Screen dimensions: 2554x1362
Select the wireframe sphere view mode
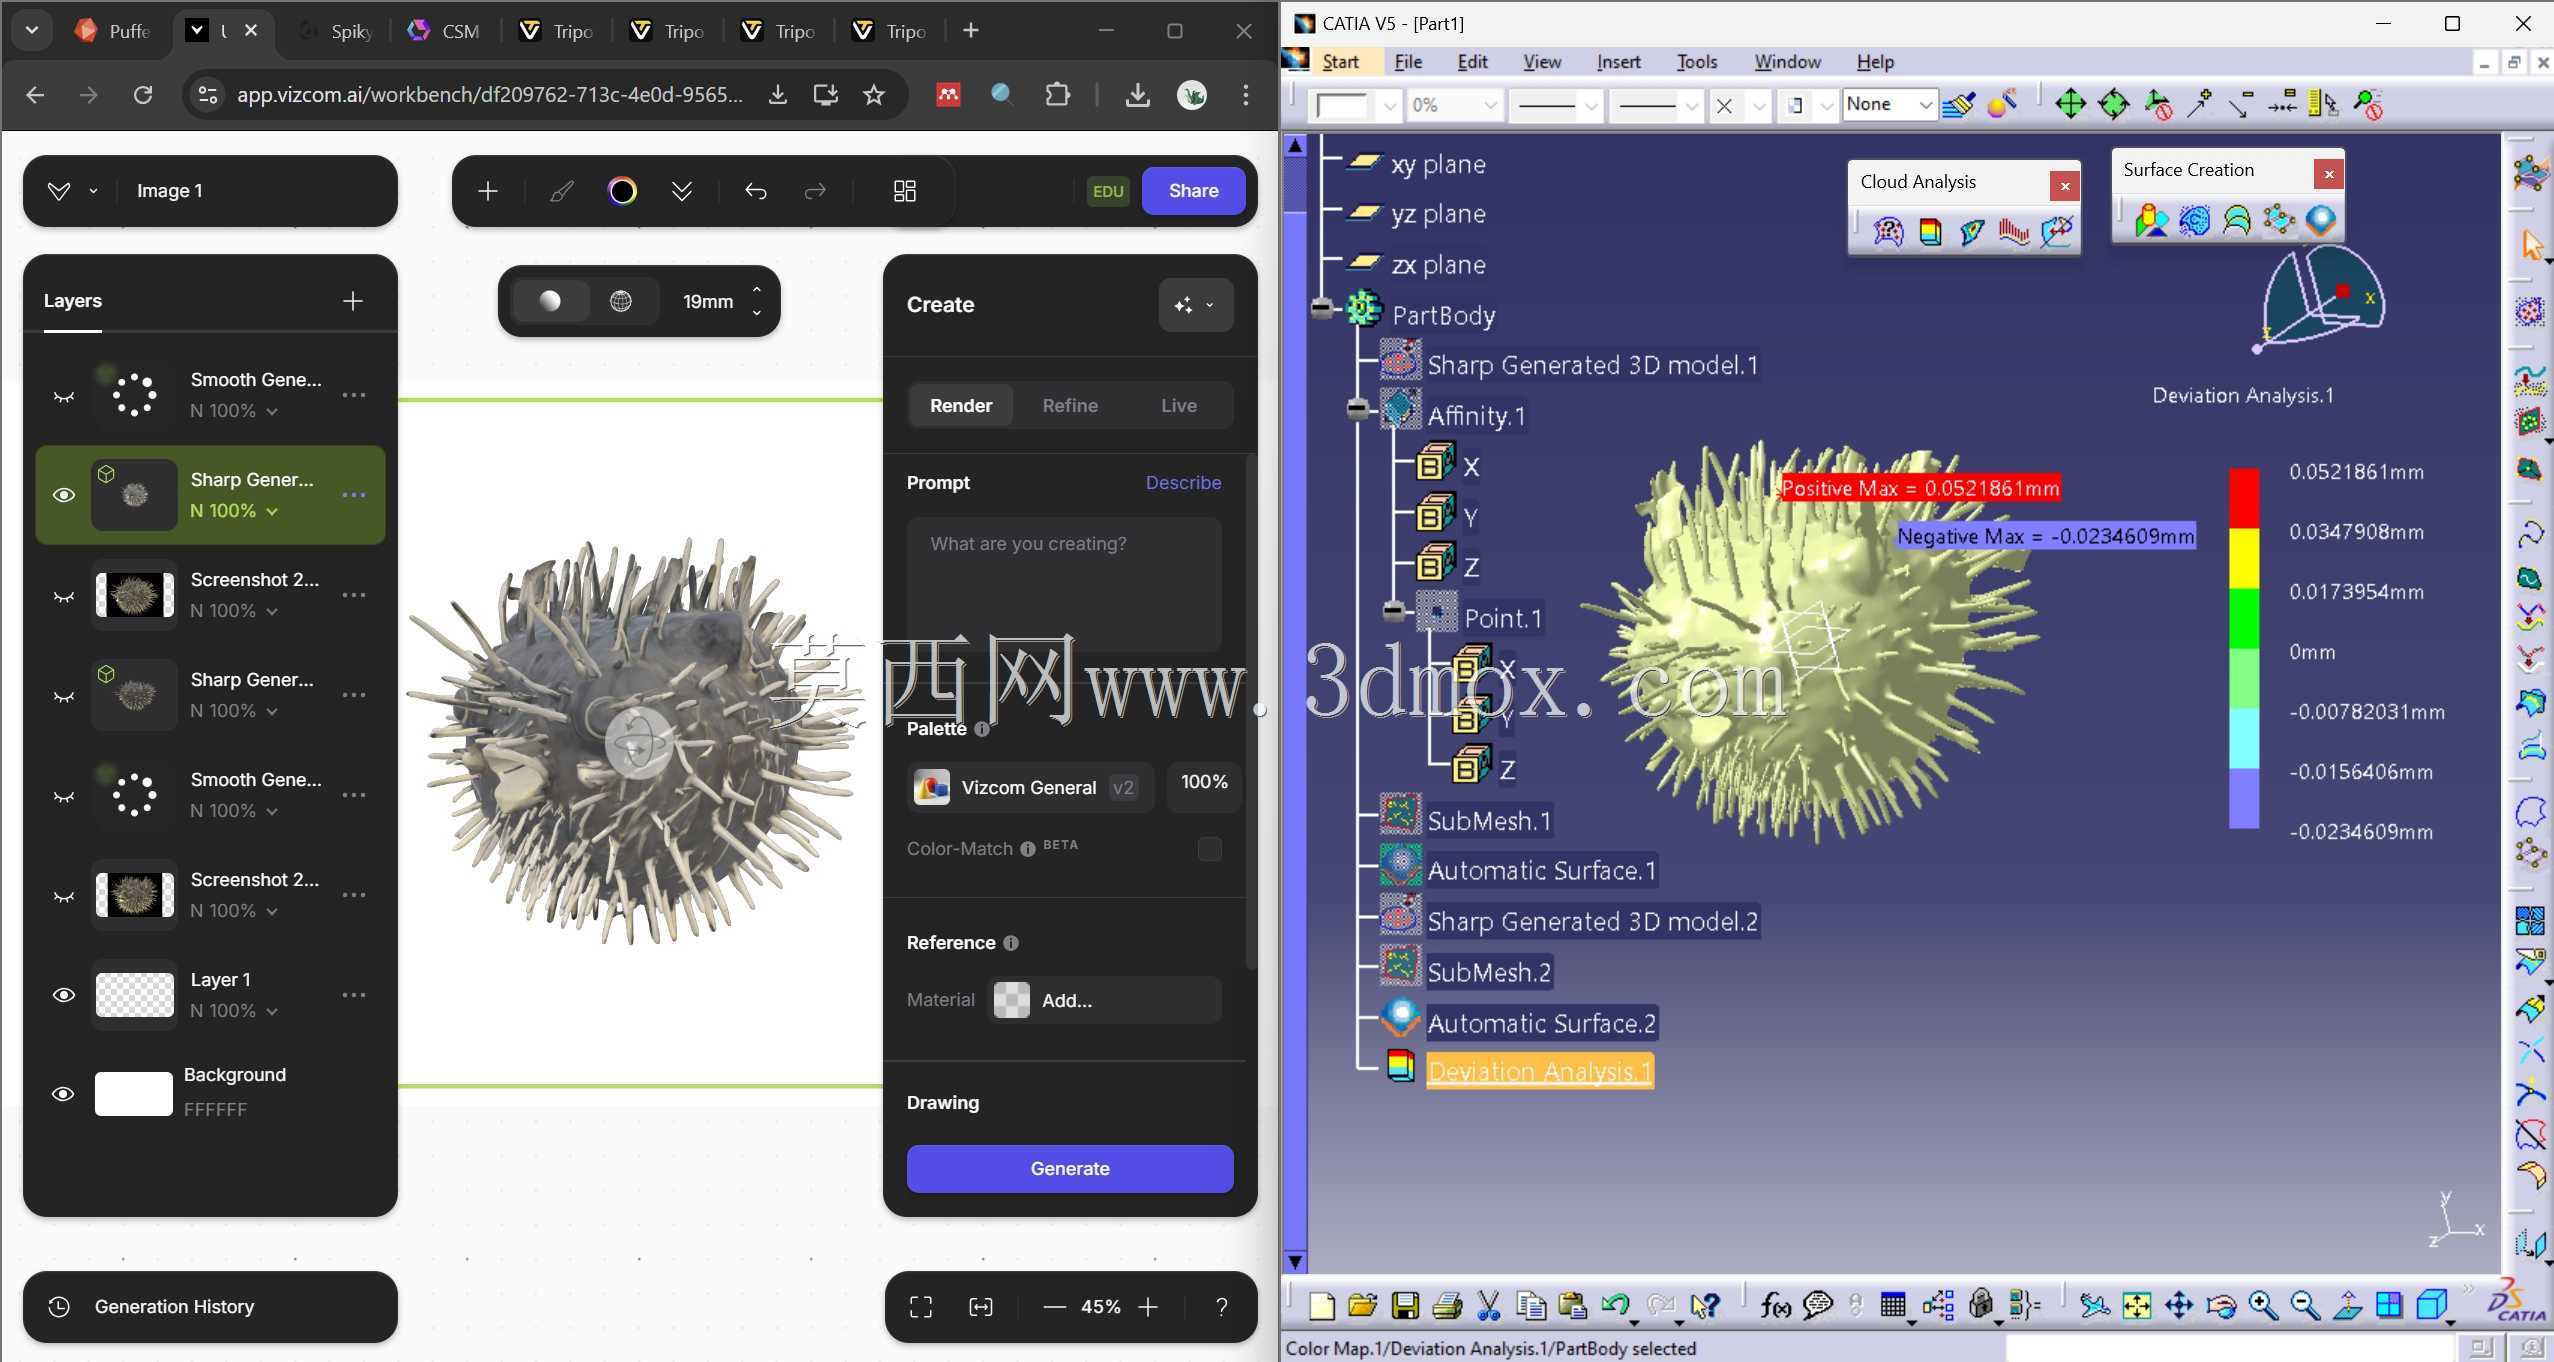click(x=621, y=301)
